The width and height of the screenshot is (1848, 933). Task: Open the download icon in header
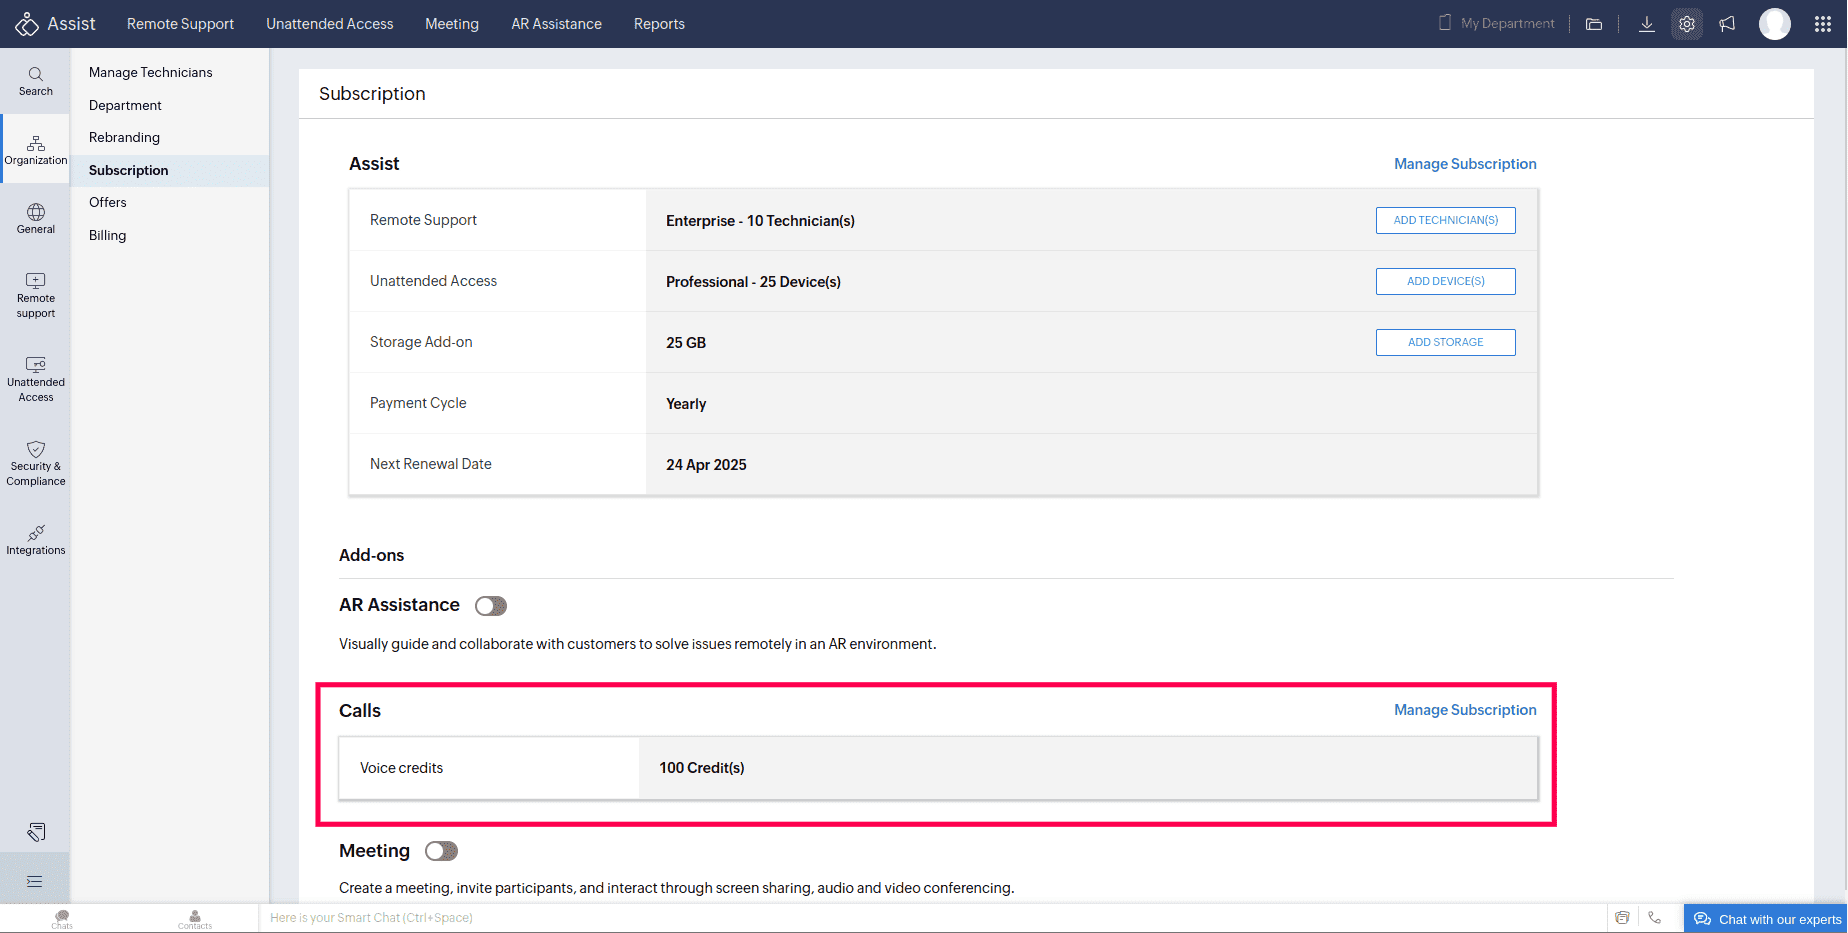point(1646,24)
